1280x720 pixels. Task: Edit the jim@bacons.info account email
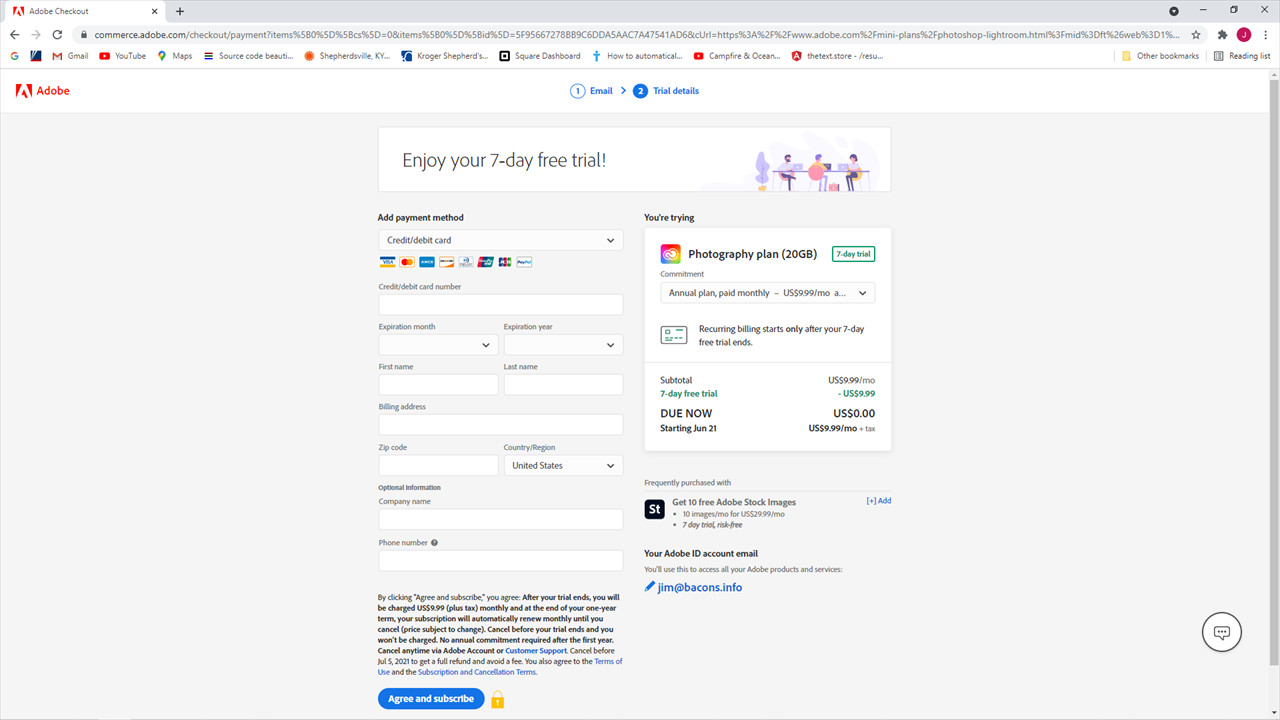tap(700, 587)
